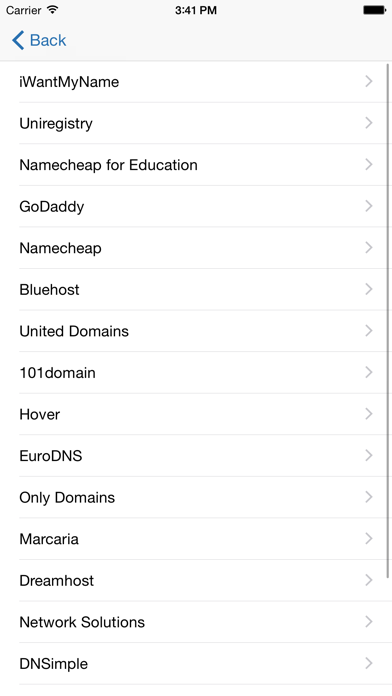This screenshot has height=696, width=392.
Task: Tap the Wi-Fi status icon
Action: click(53, 10)
